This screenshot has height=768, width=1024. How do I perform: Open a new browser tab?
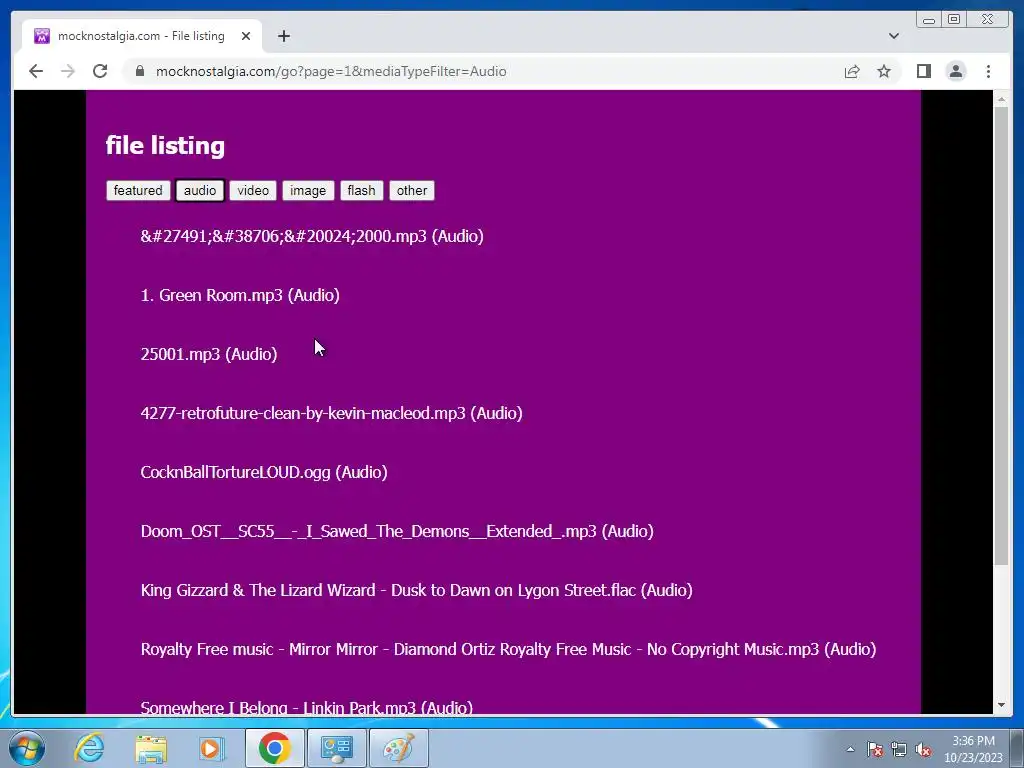[283, 37]
